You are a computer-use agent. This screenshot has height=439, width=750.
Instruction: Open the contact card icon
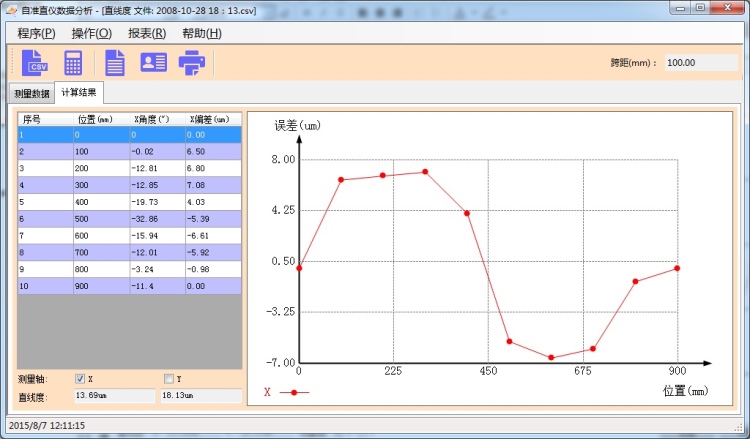(153, 62)
